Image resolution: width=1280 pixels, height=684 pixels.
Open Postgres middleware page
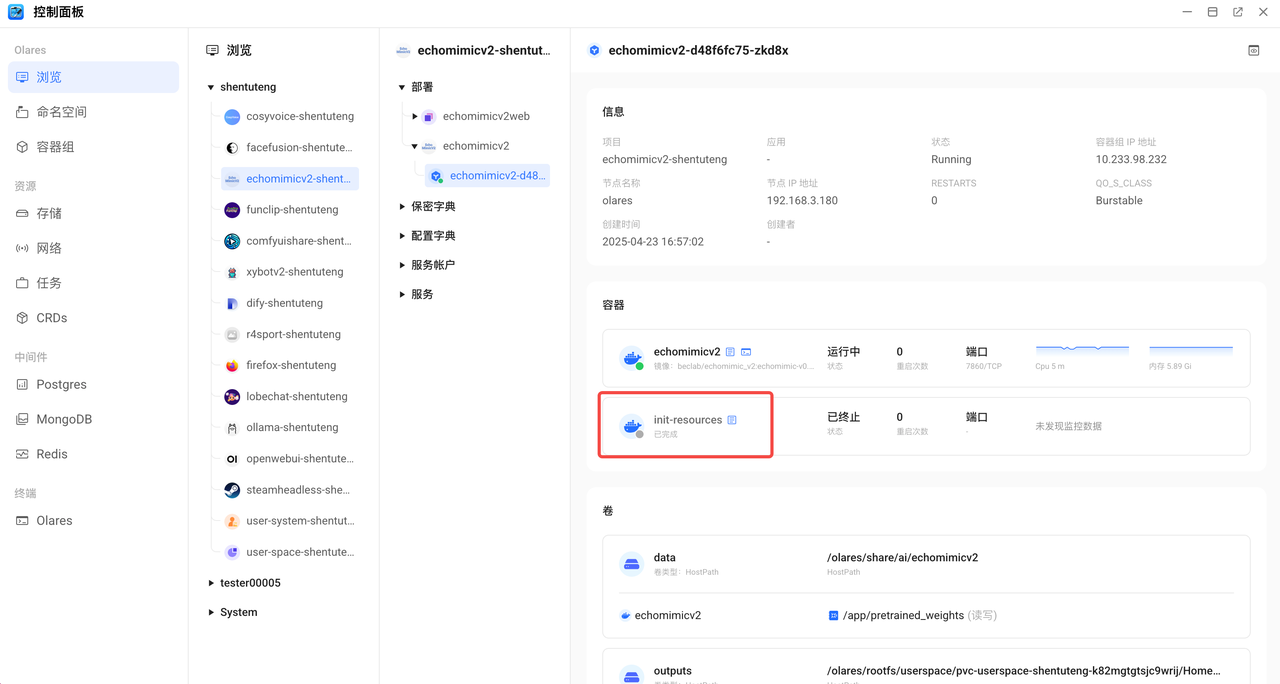coord(61,384)
